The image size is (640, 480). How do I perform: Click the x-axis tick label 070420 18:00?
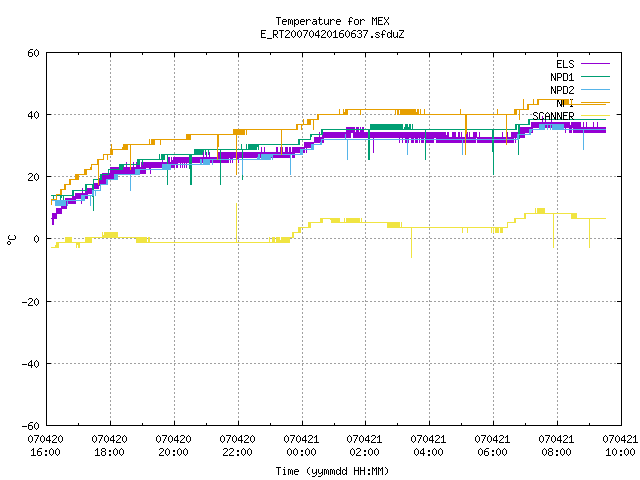pos(109,446)
